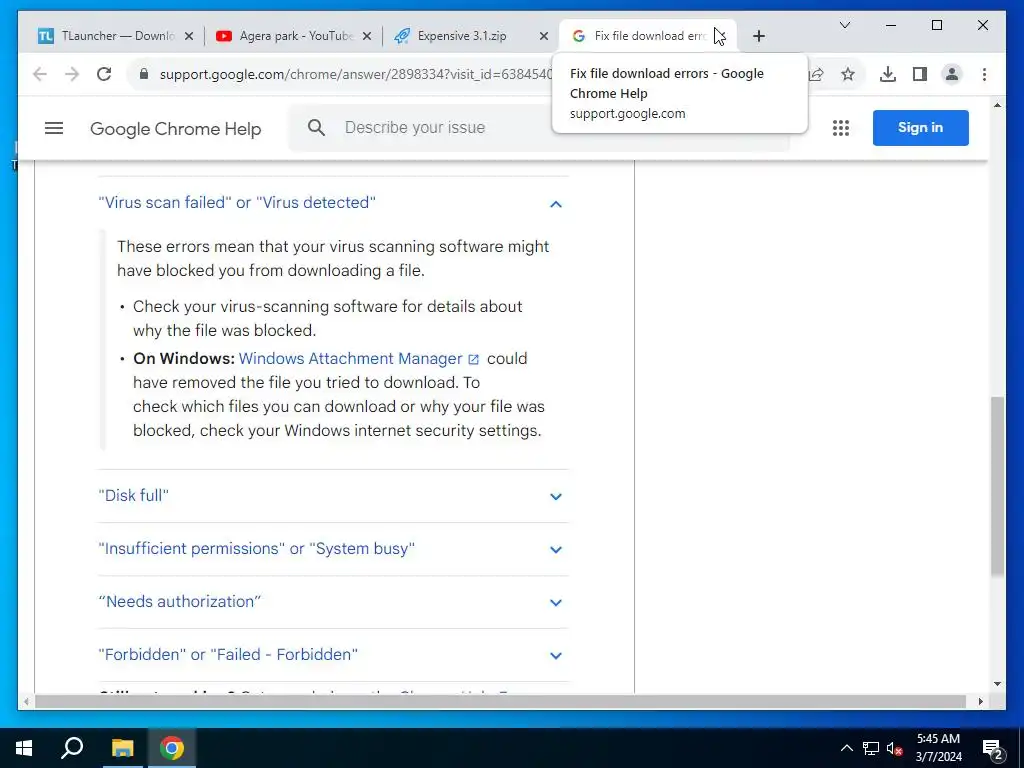Click the muted volume tray icon
1024x768 pixels.
click(895, 748)
